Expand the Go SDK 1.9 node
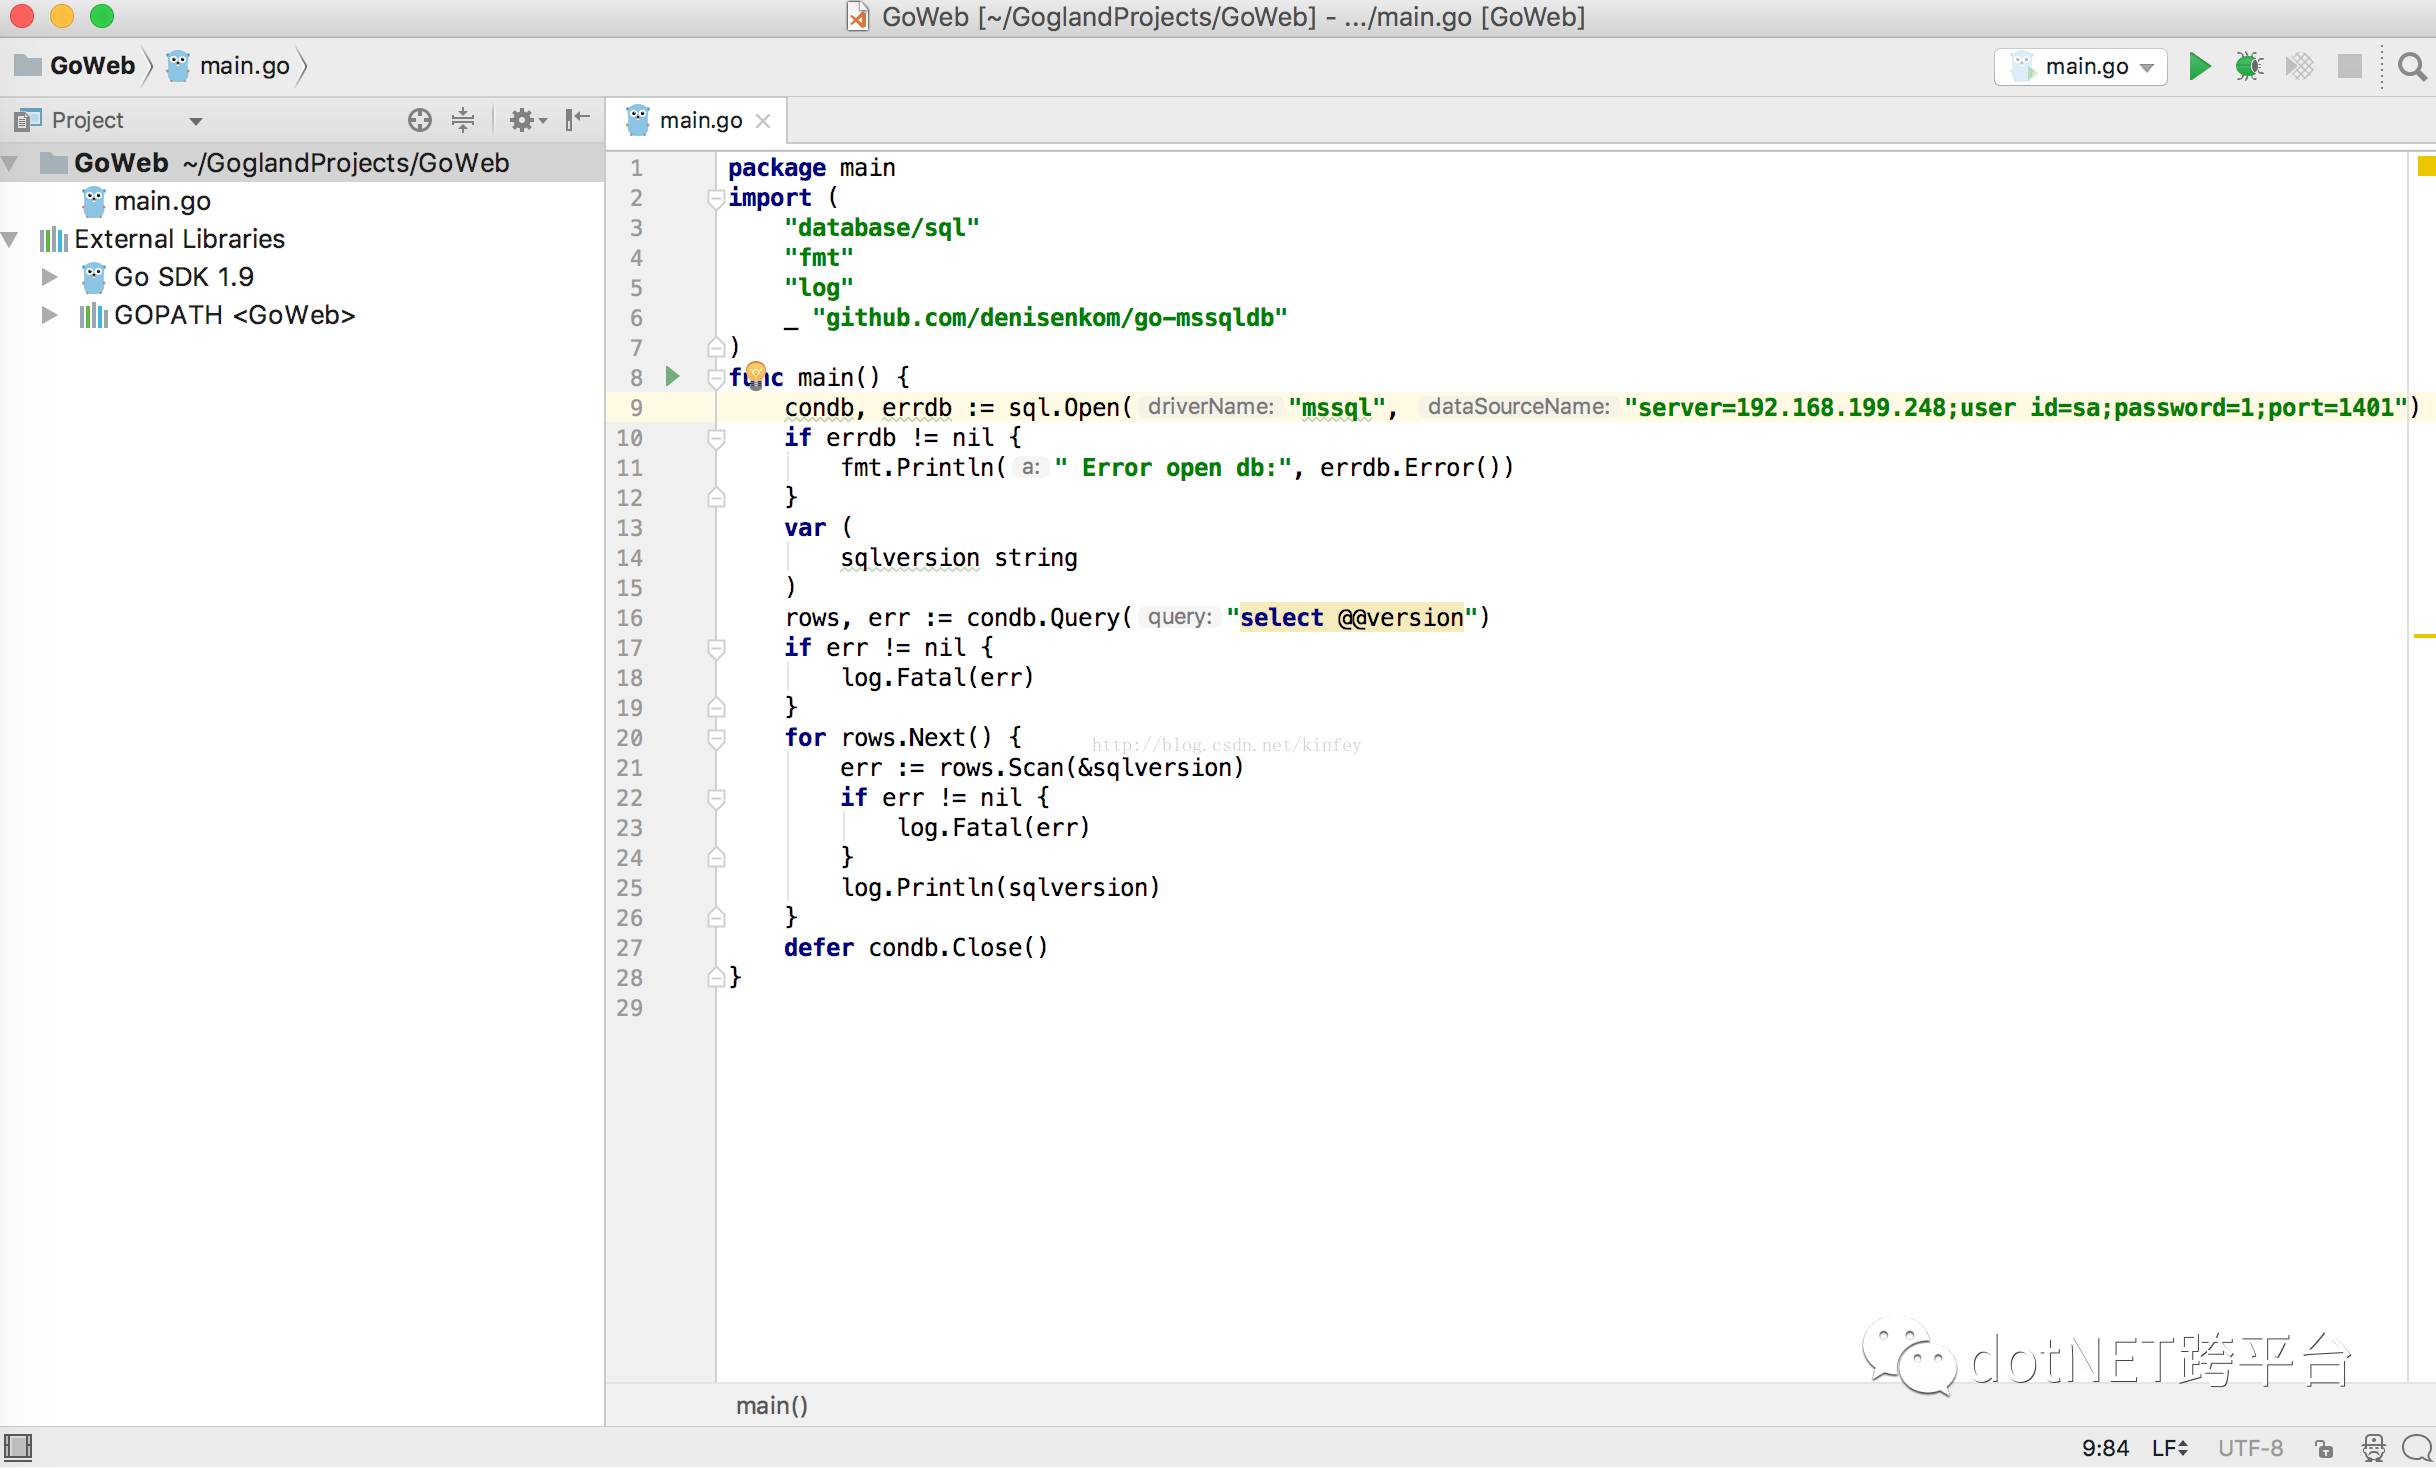 click(x=49, y=277)
